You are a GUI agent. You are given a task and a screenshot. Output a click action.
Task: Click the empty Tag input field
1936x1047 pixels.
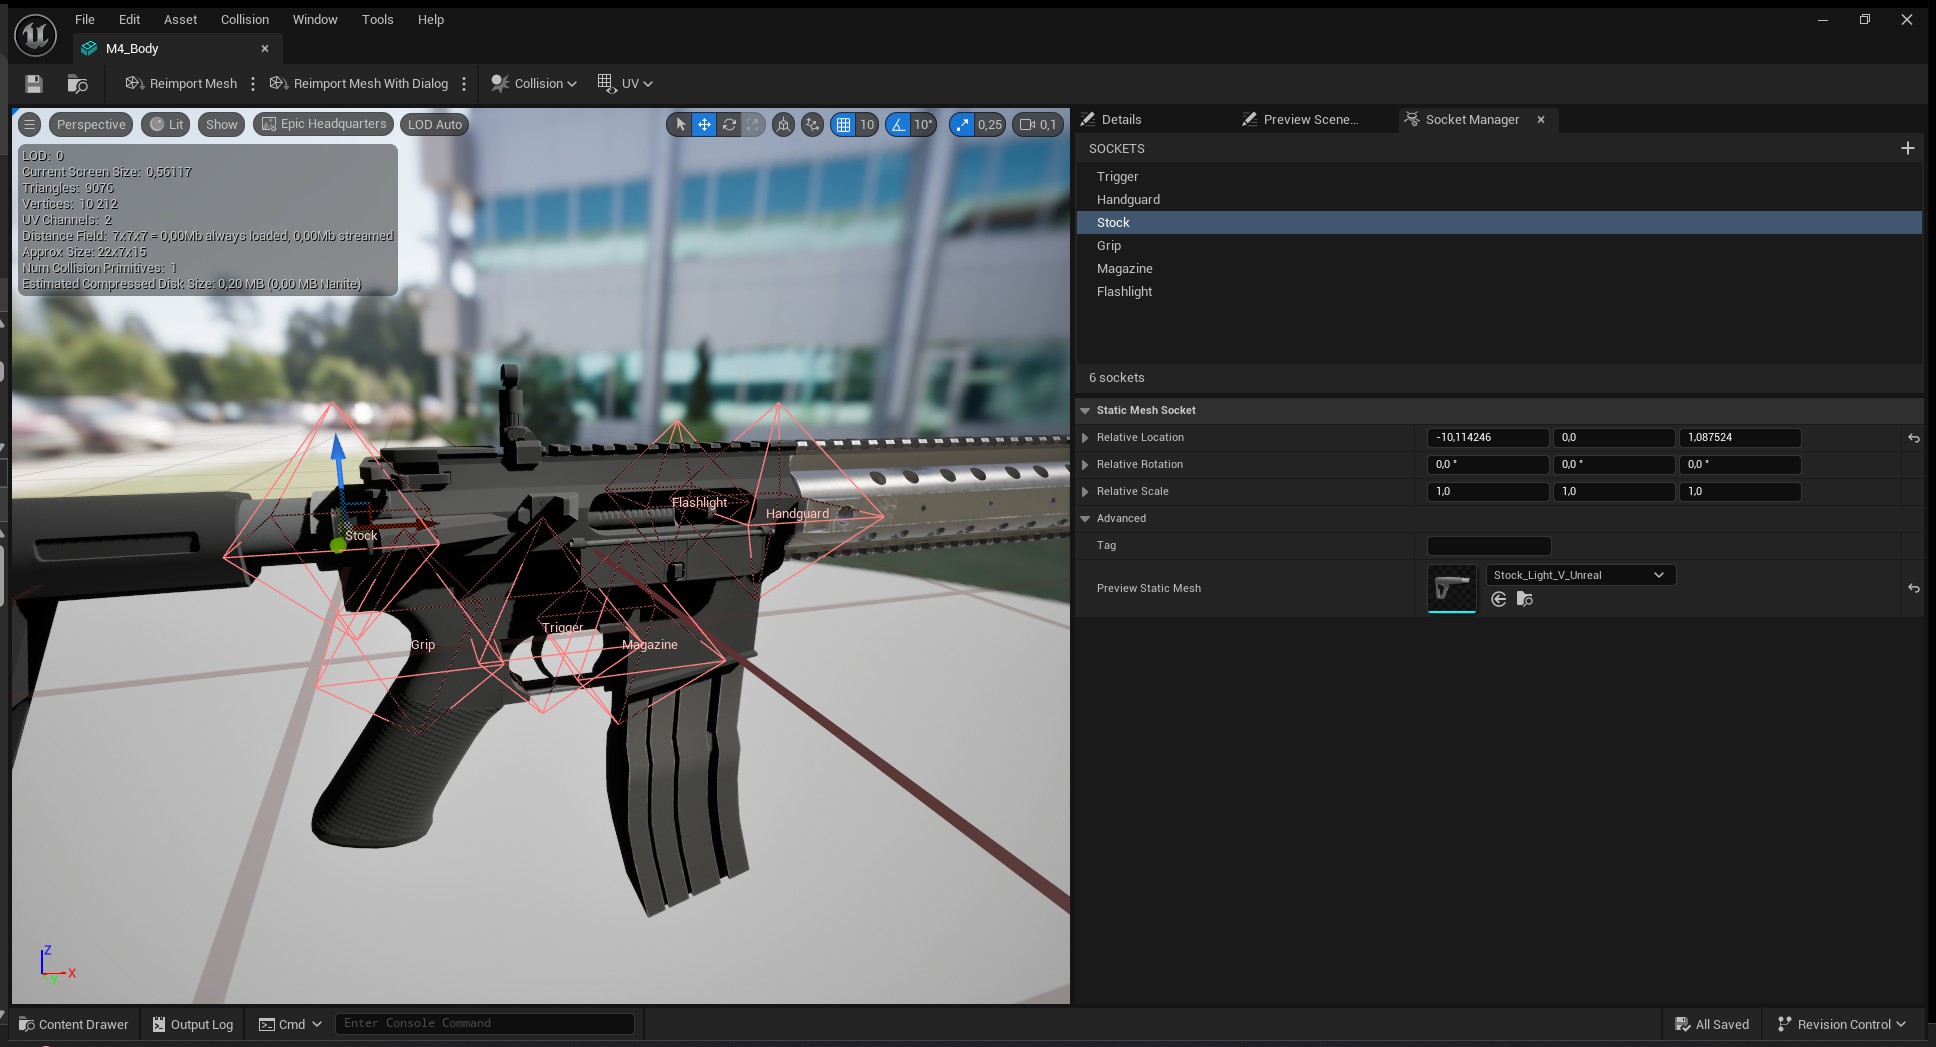pyautogui.click(x=1489, y=545)
